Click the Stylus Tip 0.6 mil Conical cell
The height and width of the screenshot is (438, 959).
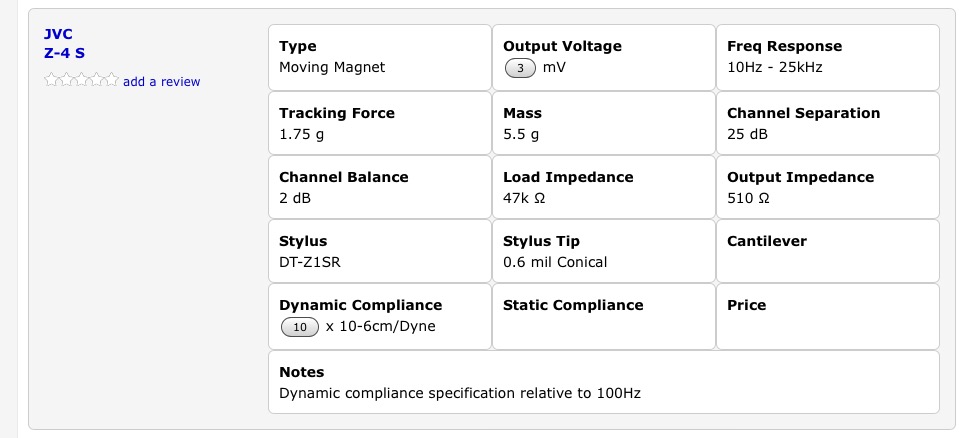[604, 251]
